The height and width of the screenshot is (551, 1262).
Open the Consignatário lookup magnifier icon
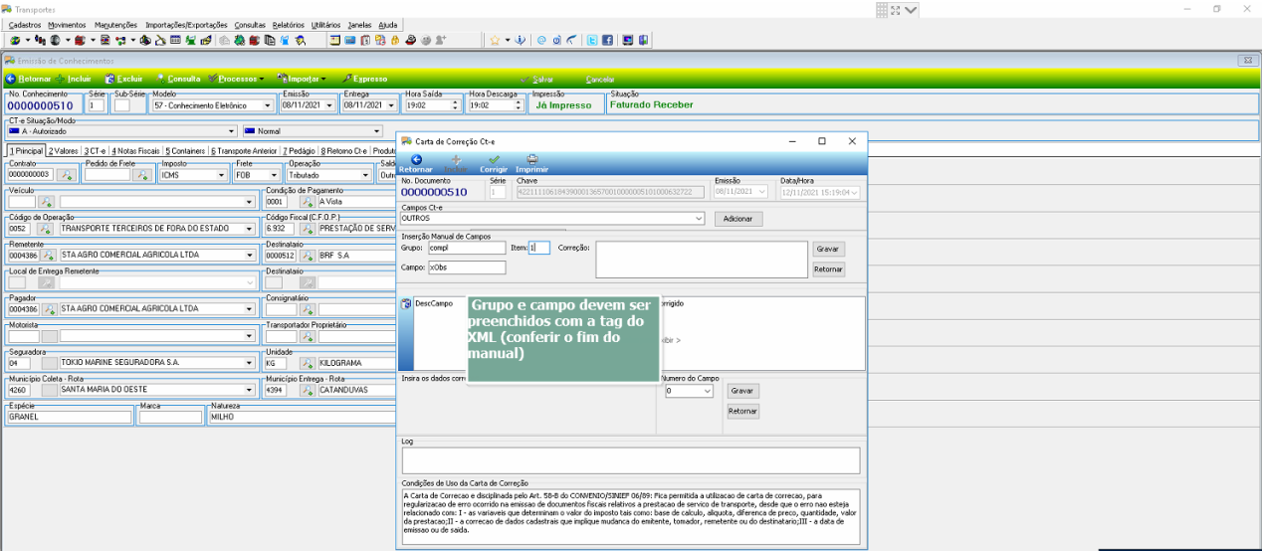(x=308, y=309)
